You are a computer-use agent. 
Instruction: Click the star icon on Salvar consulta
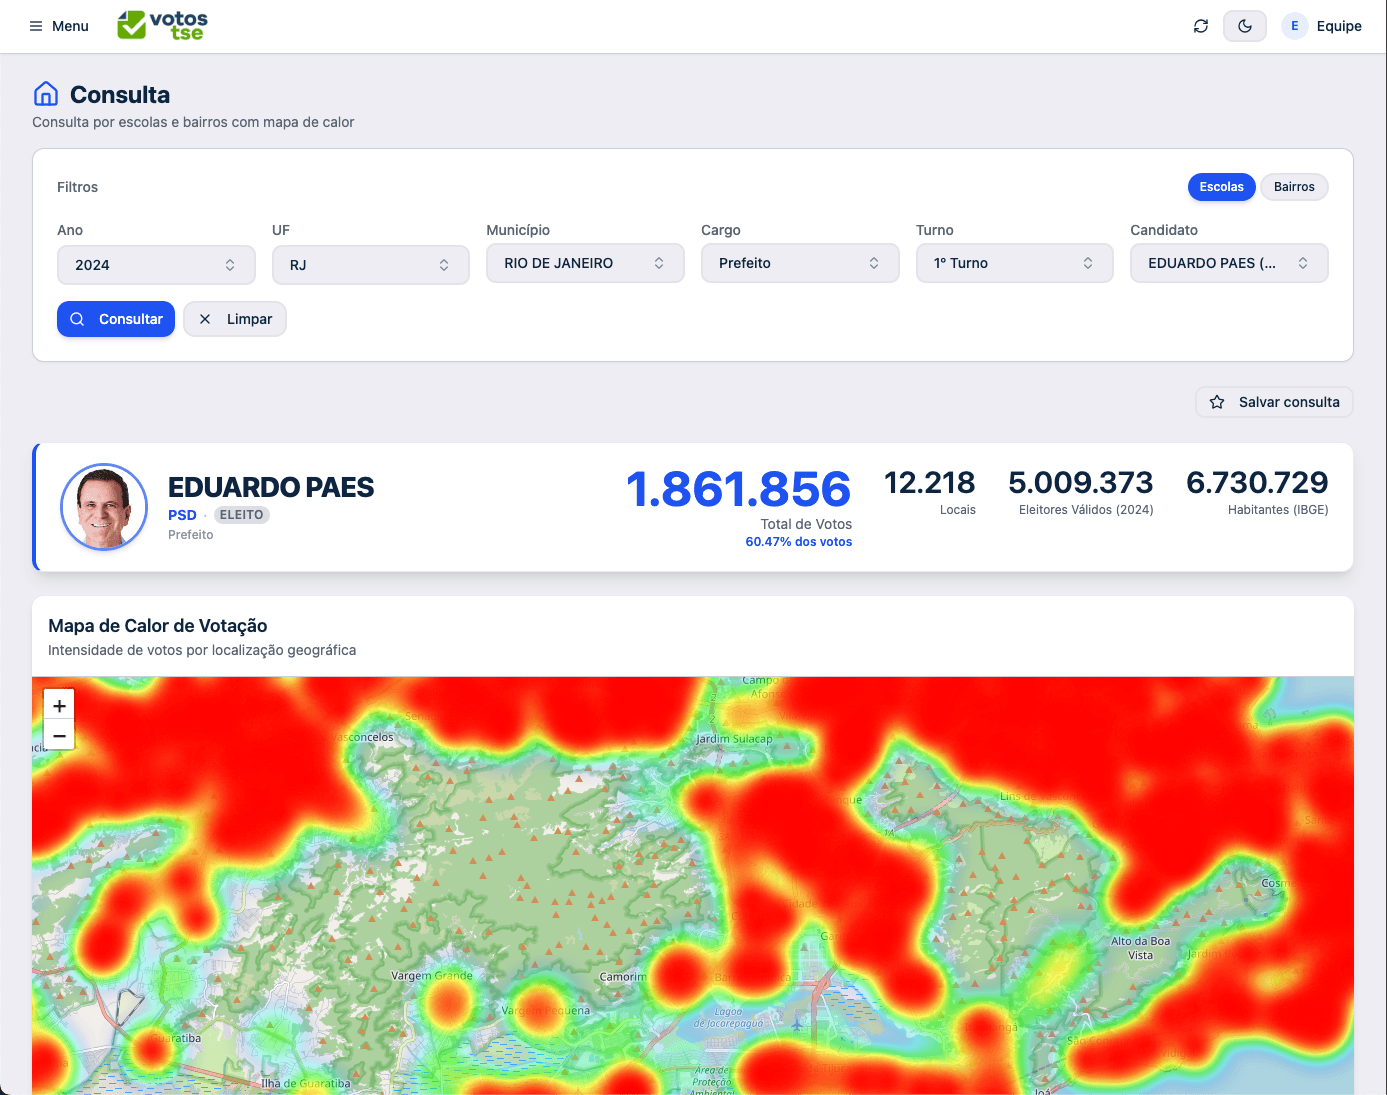click(1218, 402)
